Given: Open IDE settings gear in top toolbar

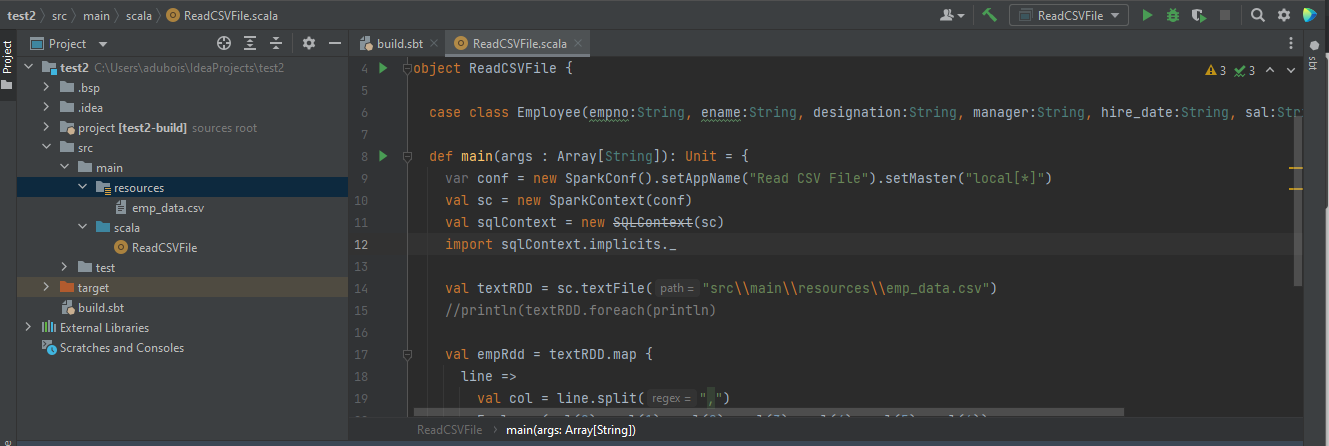Looking at the screenshot, I should [x=1283, y=15].
